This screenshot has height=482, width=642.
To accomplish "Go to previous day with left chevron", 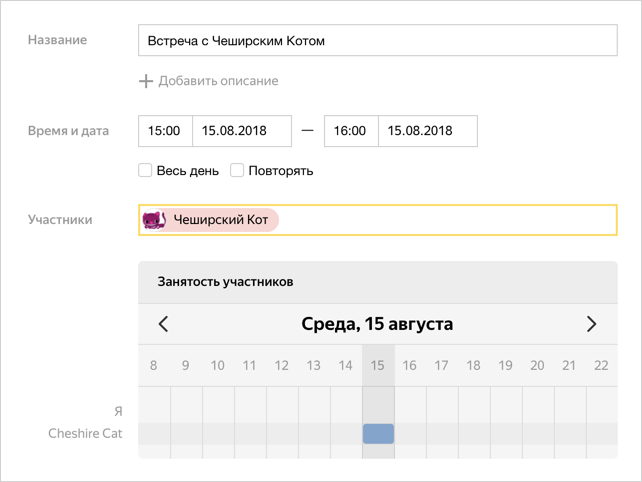I will pyautogui.click(x=163, y=324).
